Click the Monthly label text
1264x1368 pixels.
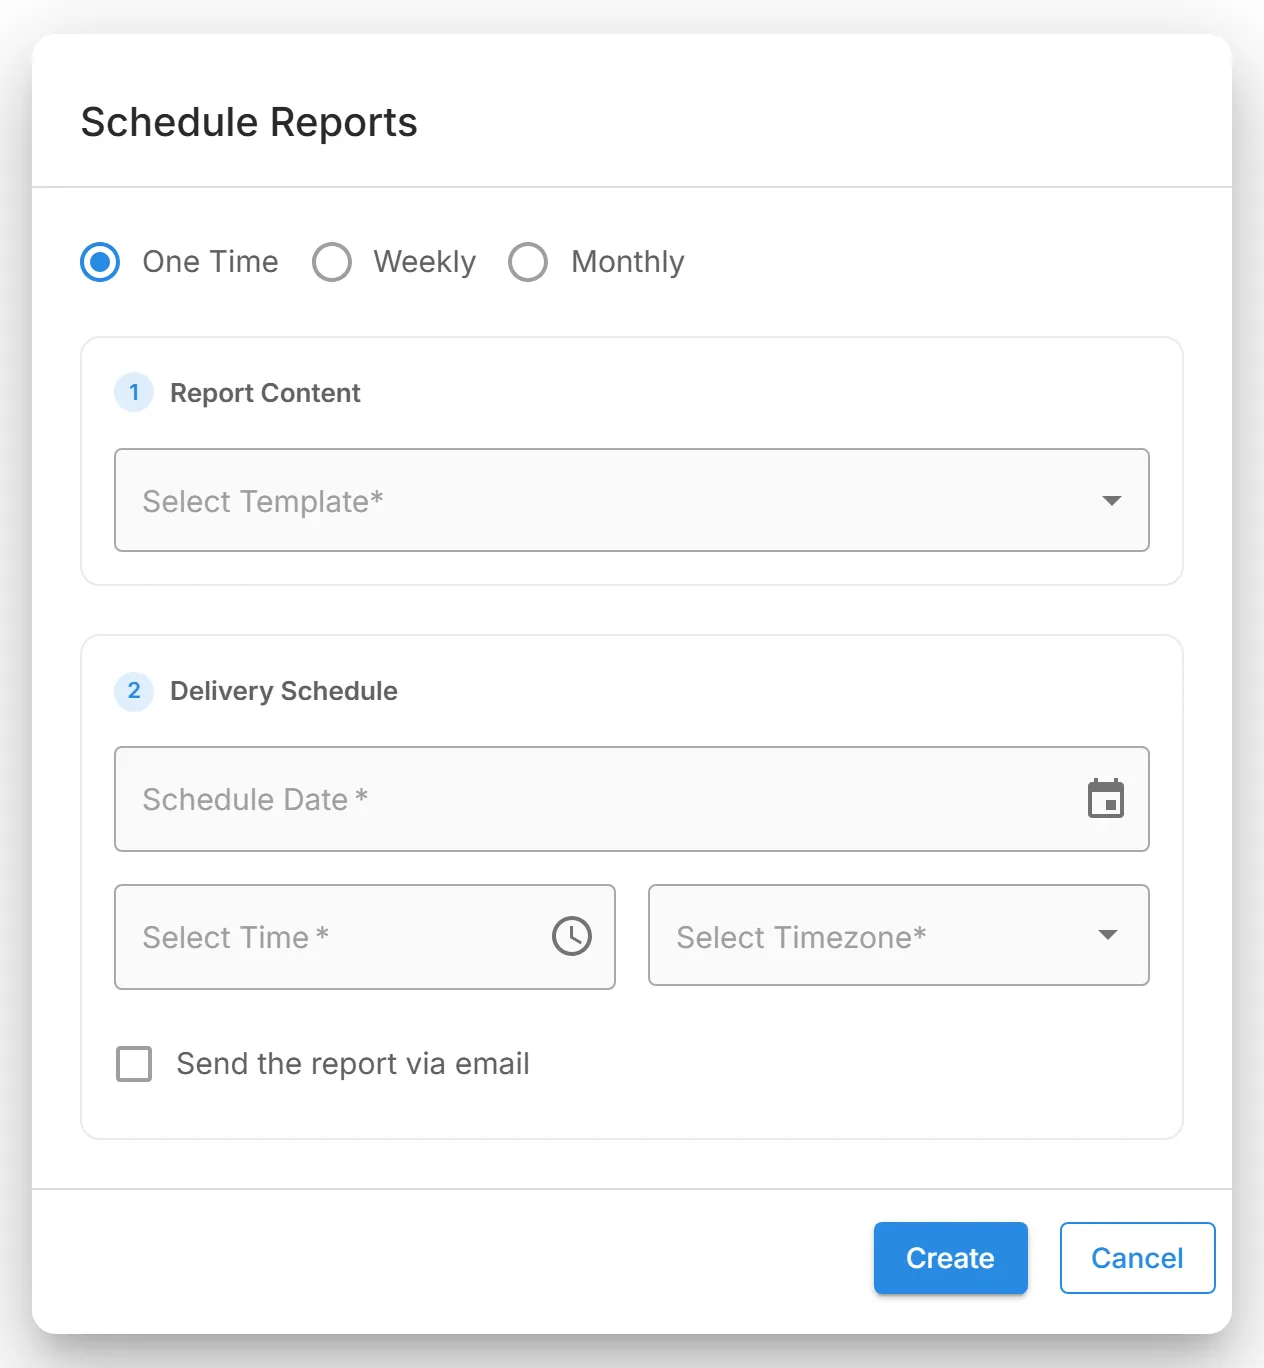pos(628,262)
